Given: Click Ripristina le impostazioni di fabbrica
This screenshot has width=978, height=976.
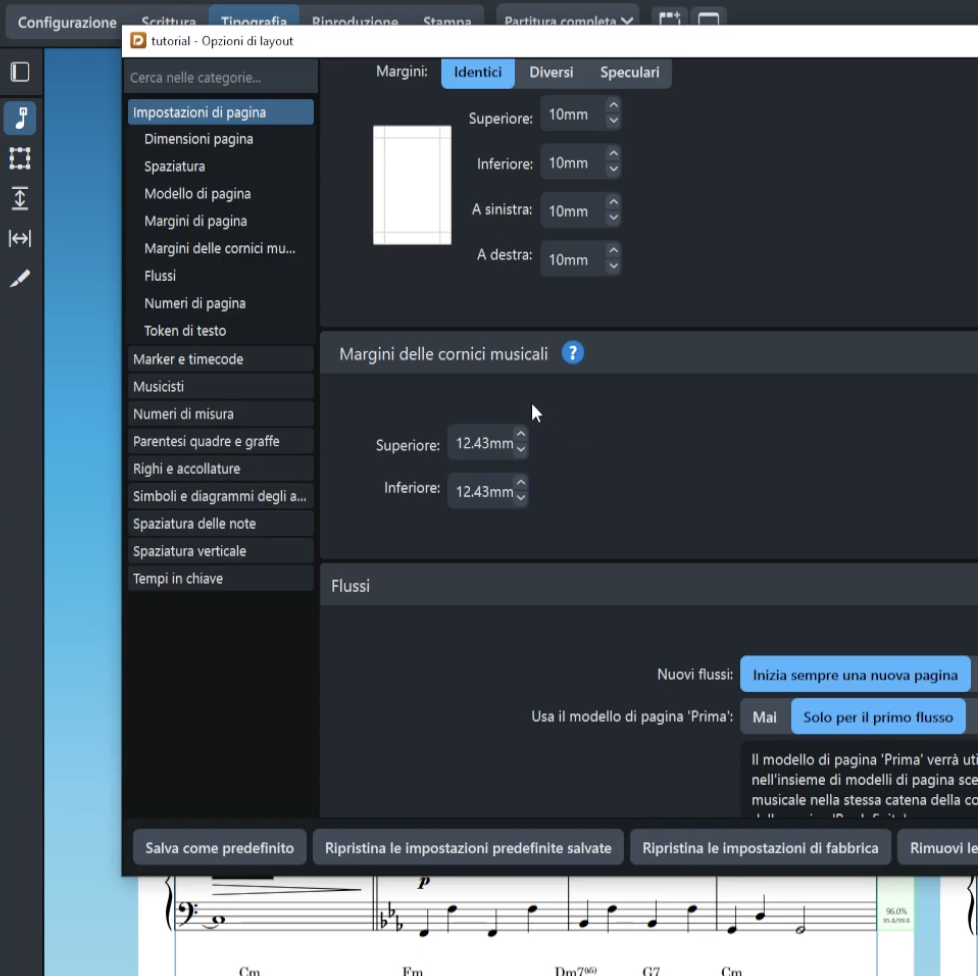Looking at the screenshot, I should (760, 848).
